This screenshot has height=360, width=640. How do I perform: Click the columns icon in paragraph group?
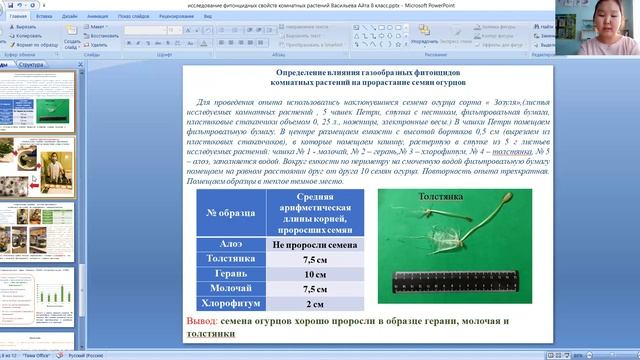(261, 43)
